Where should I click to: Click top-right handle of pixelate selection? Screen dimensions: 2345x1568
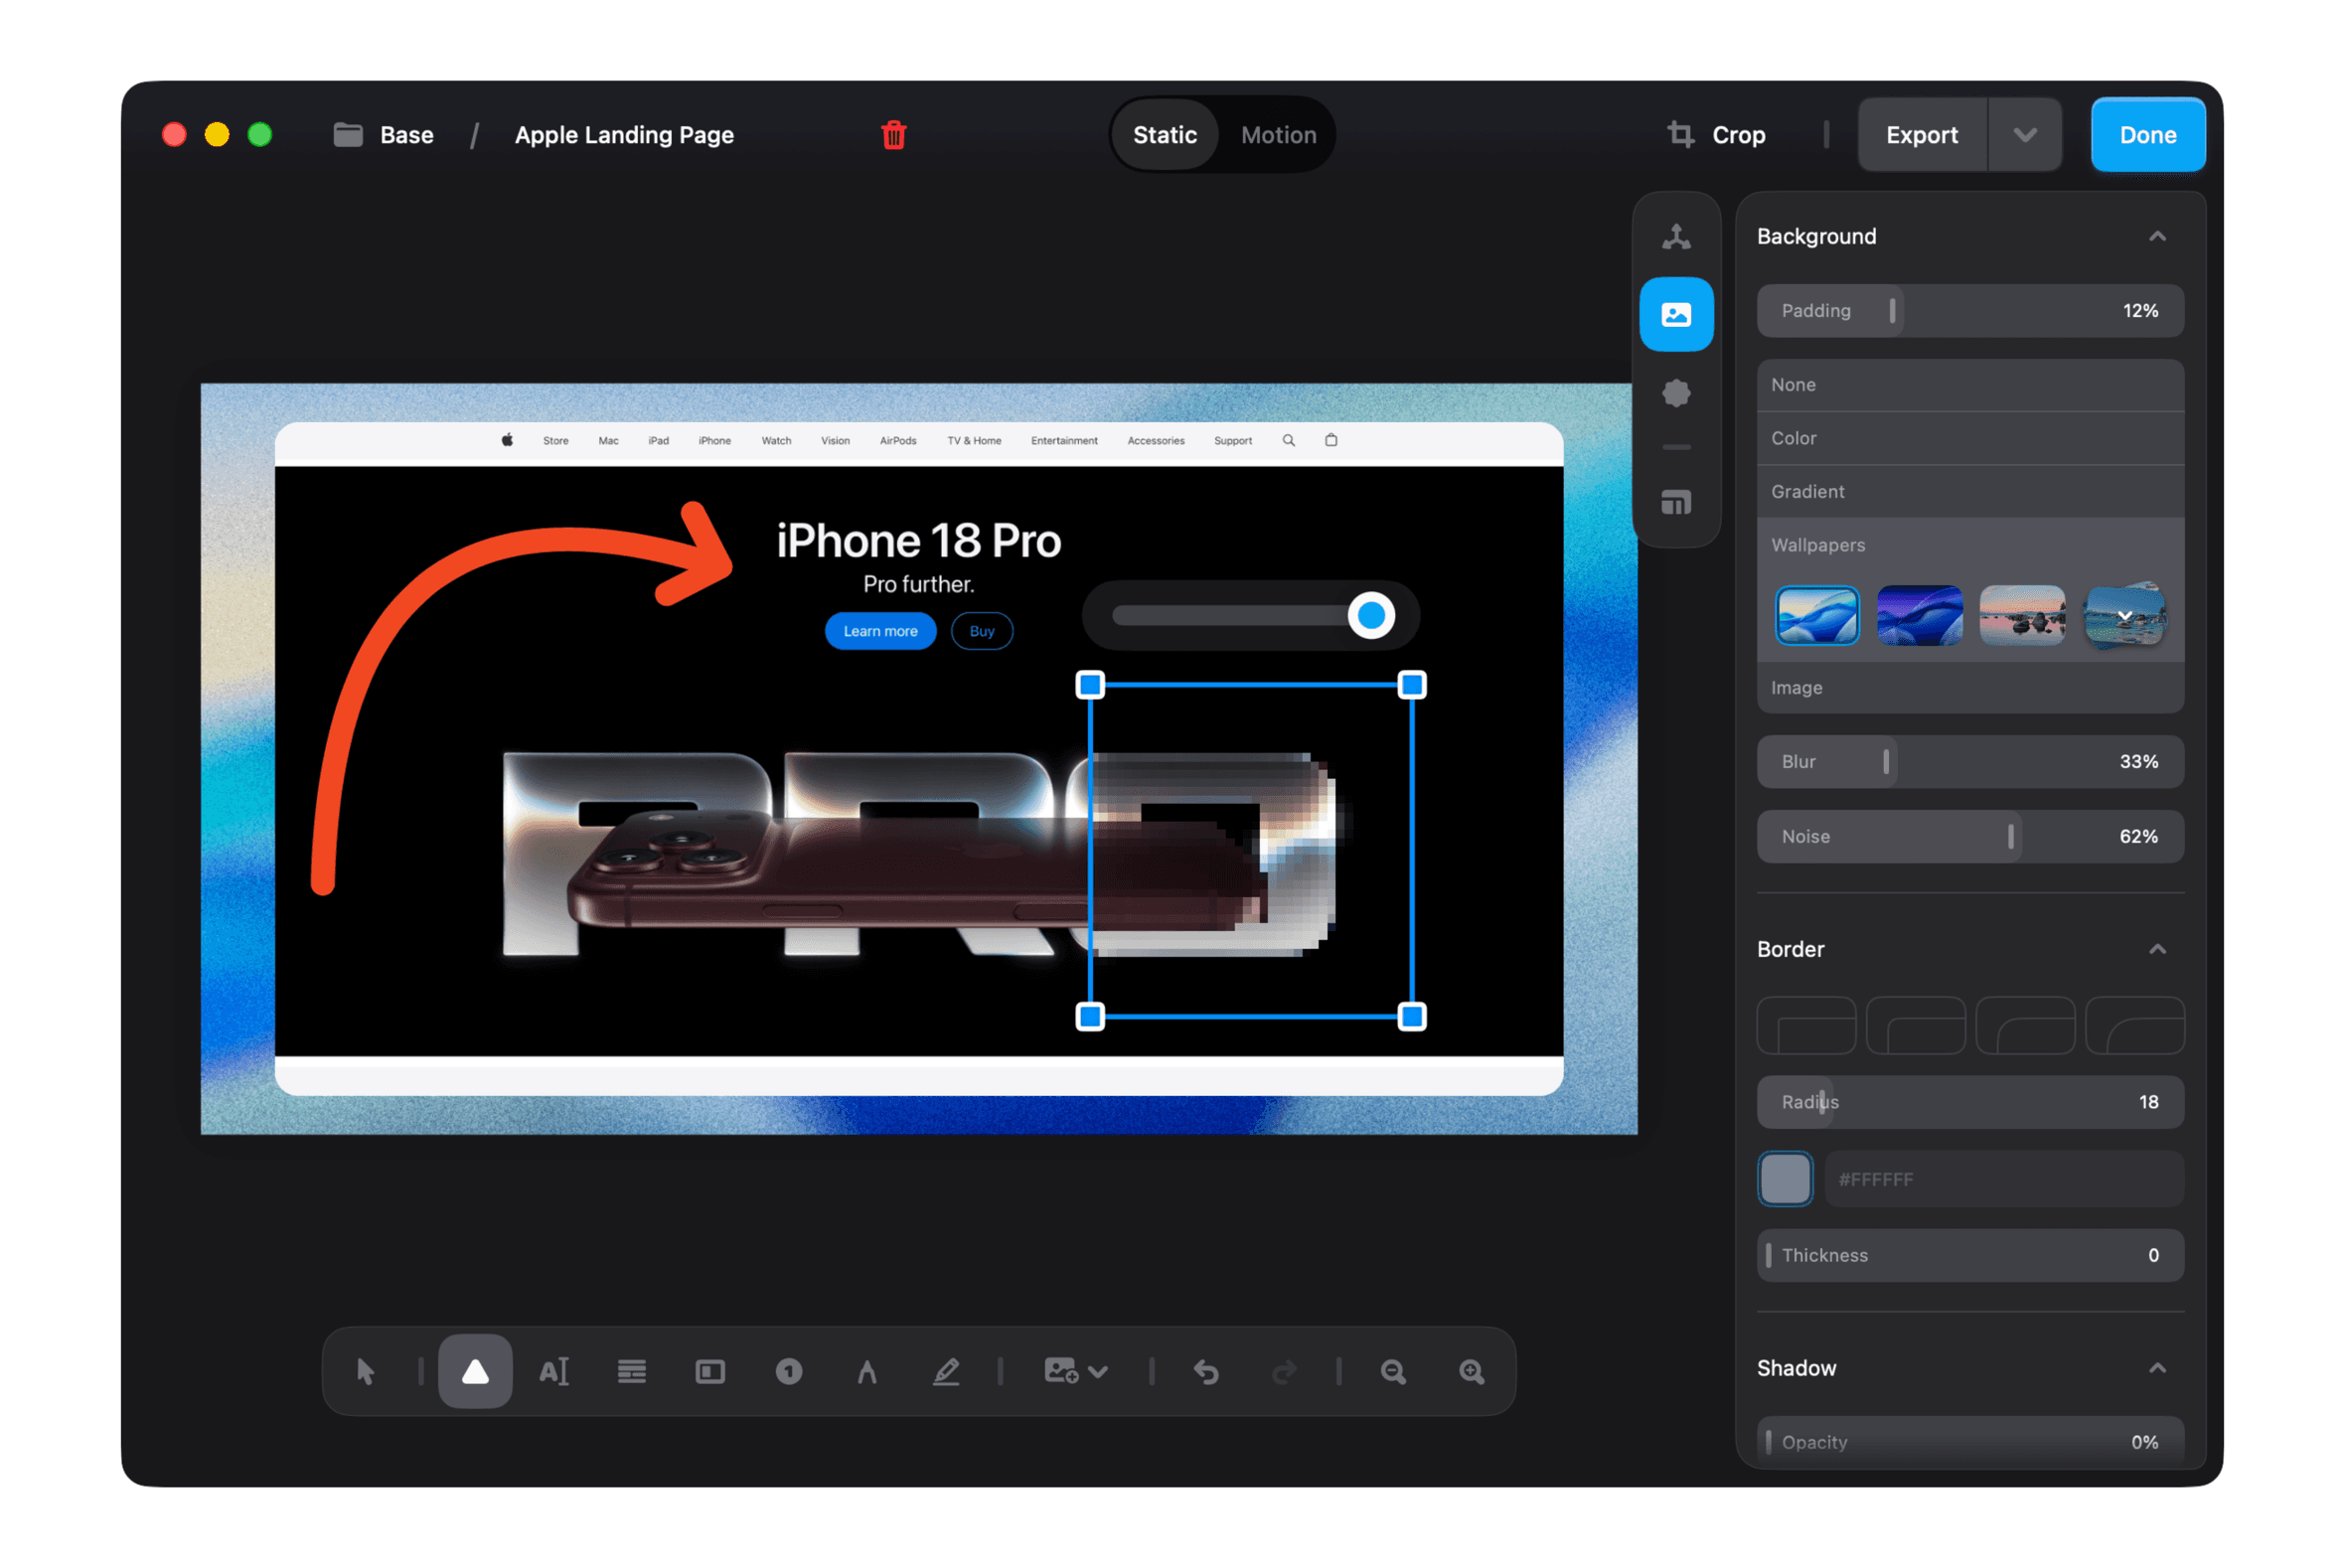[x=1411, y=685]
